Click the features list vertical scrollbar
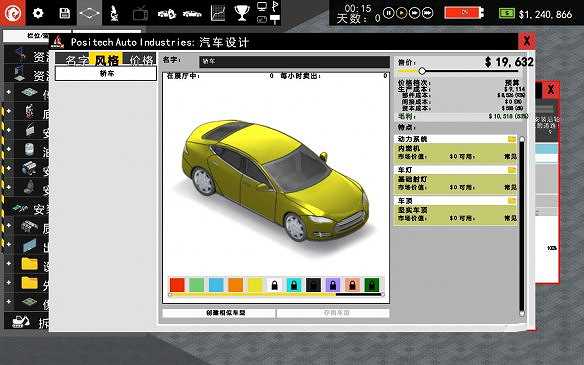This screenshot has height=365, width=584. coord(522,226)
